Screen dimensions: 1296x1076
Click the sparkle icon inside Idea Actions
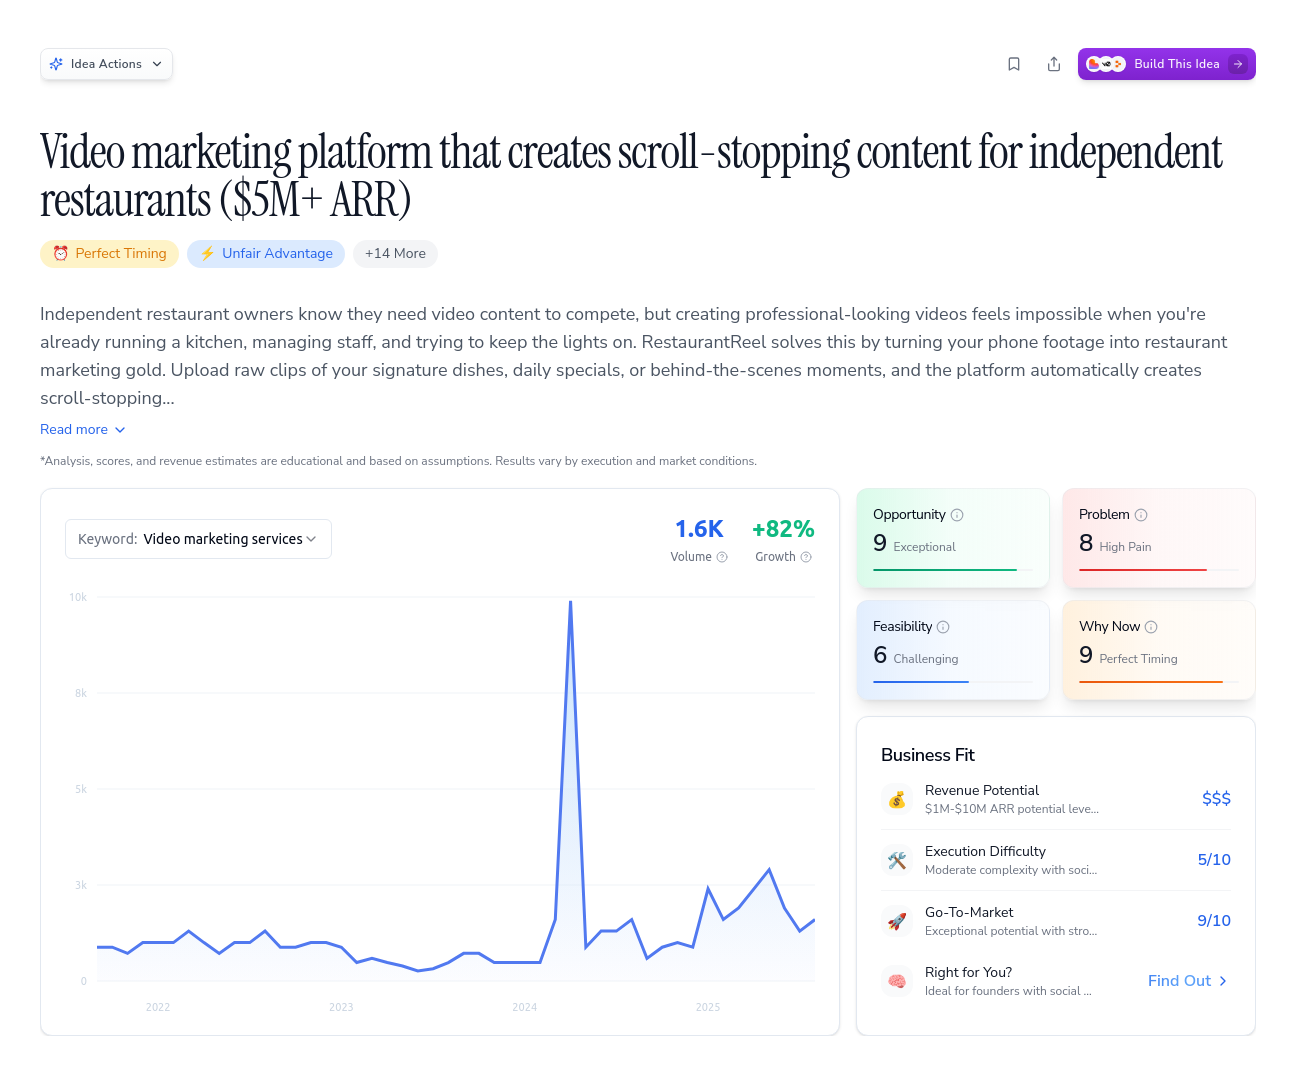click(x=57, y=63)
